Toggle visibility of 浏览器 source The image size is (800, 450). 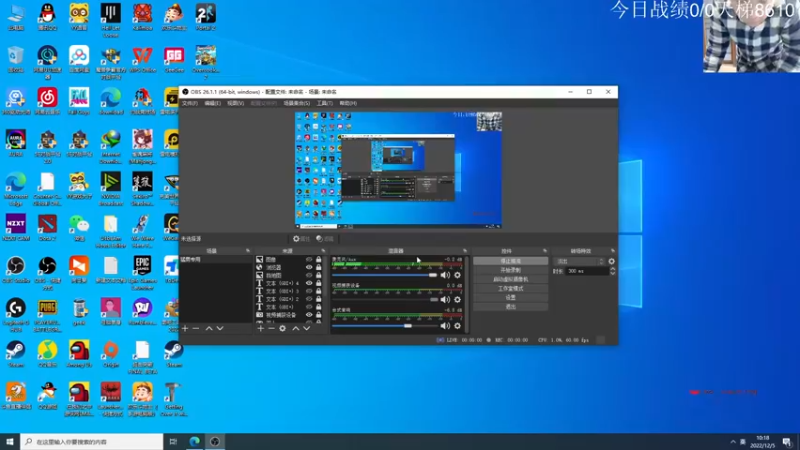tap(309, 267)
